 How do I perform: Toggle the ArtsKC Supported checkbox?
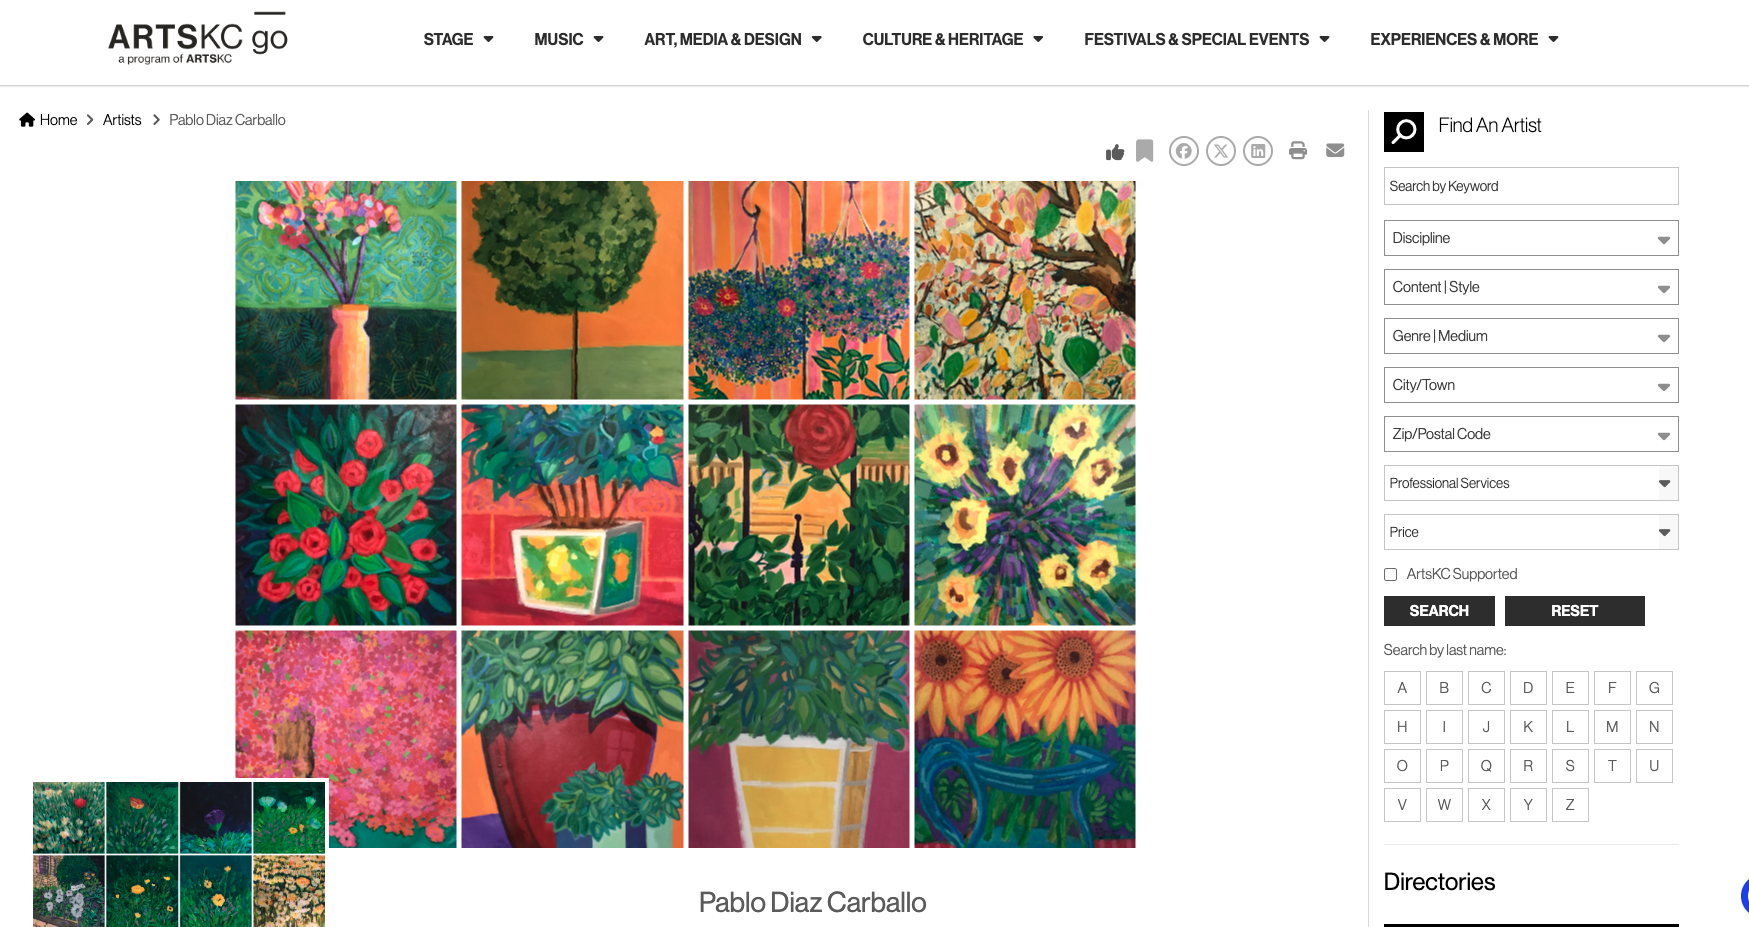click(x=1390, y=574)
